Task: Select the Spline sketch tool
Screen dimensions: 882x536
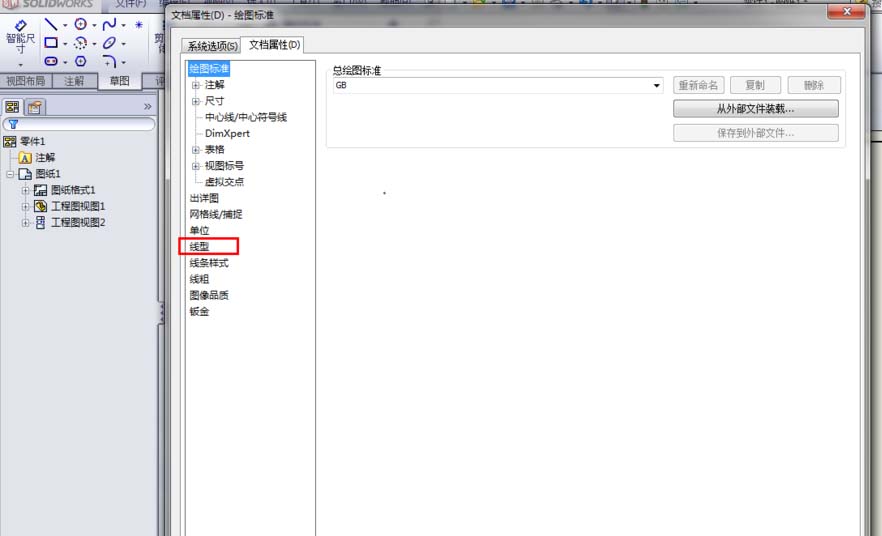Action: [110, 24]
